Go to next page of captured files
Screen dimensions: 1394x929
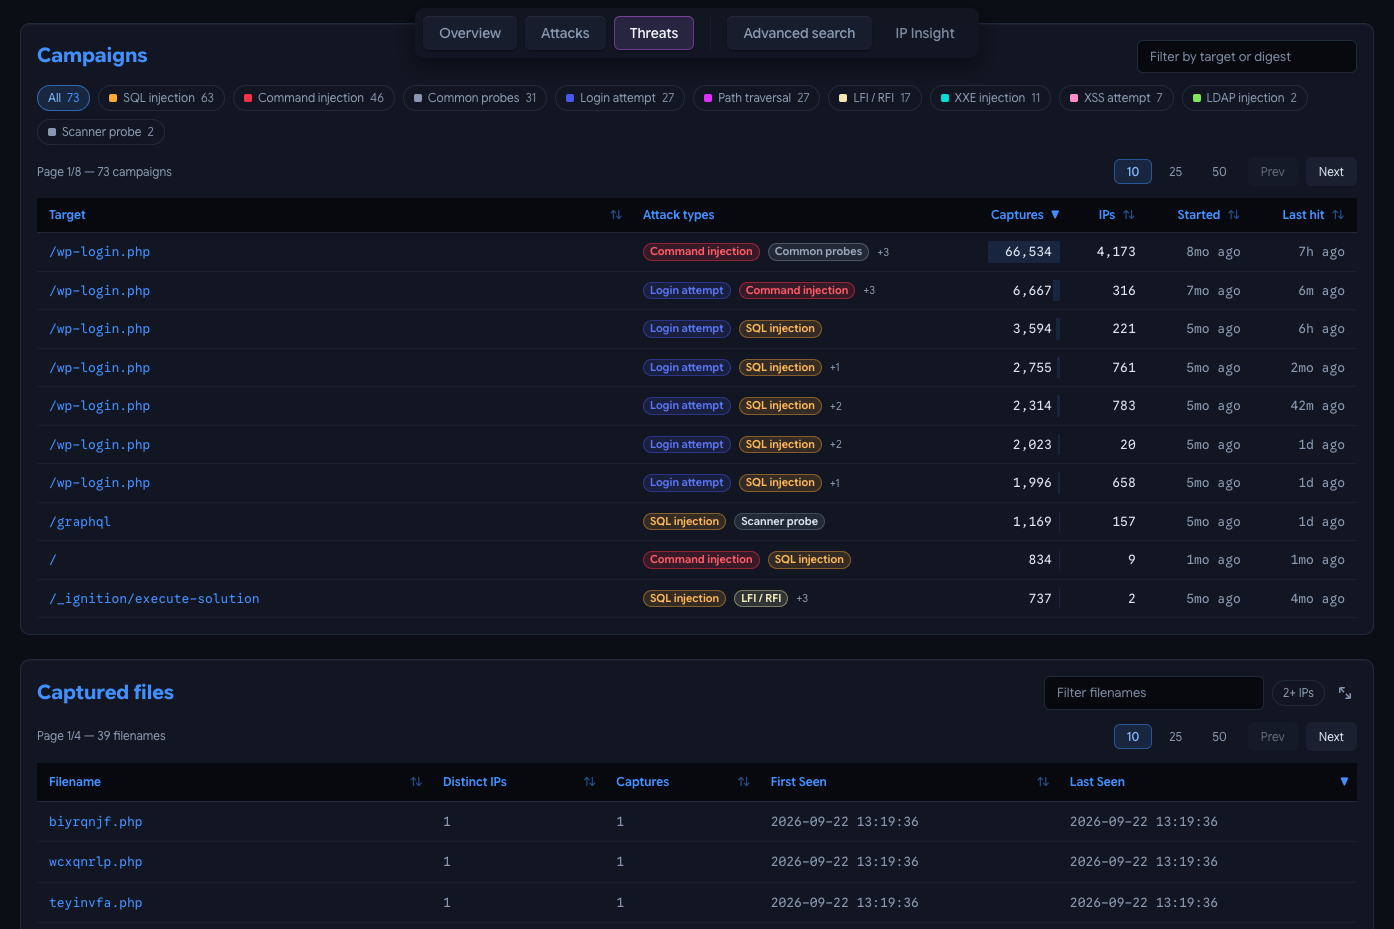(1331, 737)
